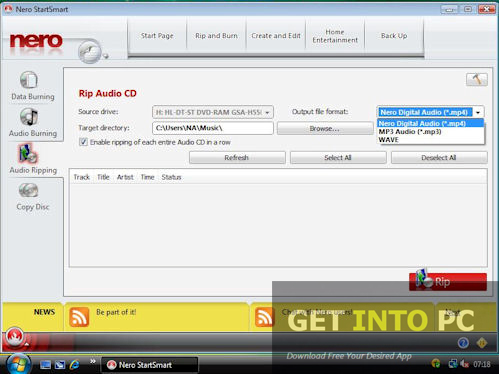Choose WAVE output format option
The image size is (499, 374).
430,140
